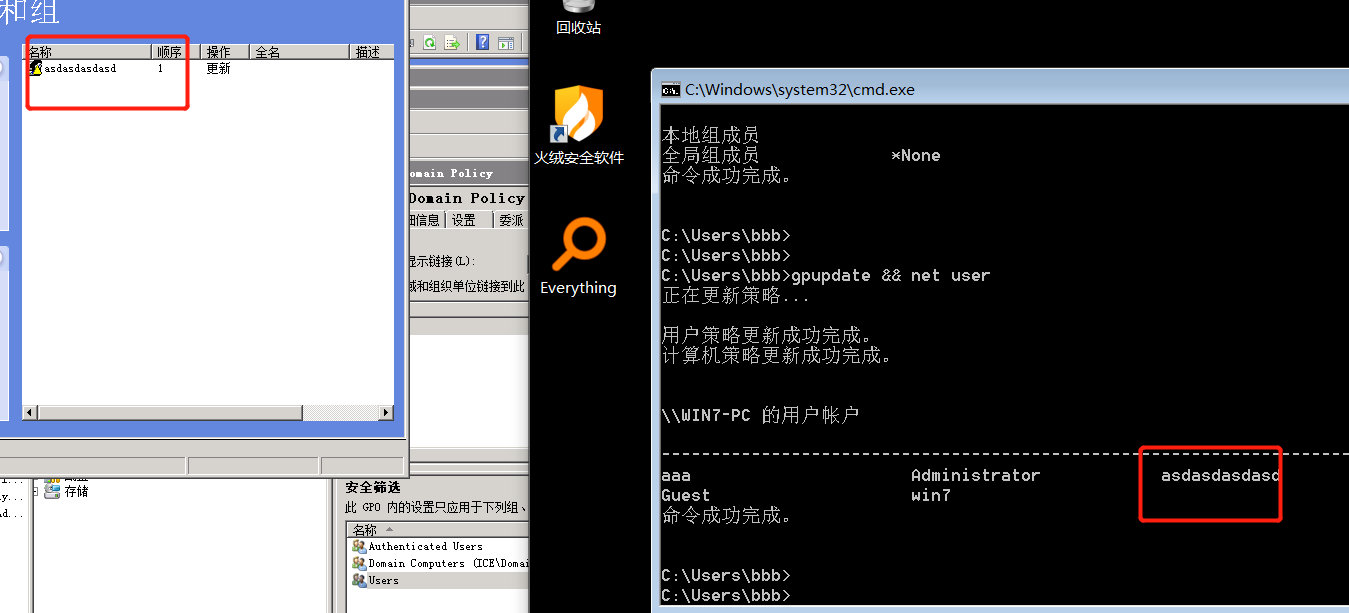1349x613 pixels.
Task: Click the blue help question-mark icon
Action: pos(483,42)
